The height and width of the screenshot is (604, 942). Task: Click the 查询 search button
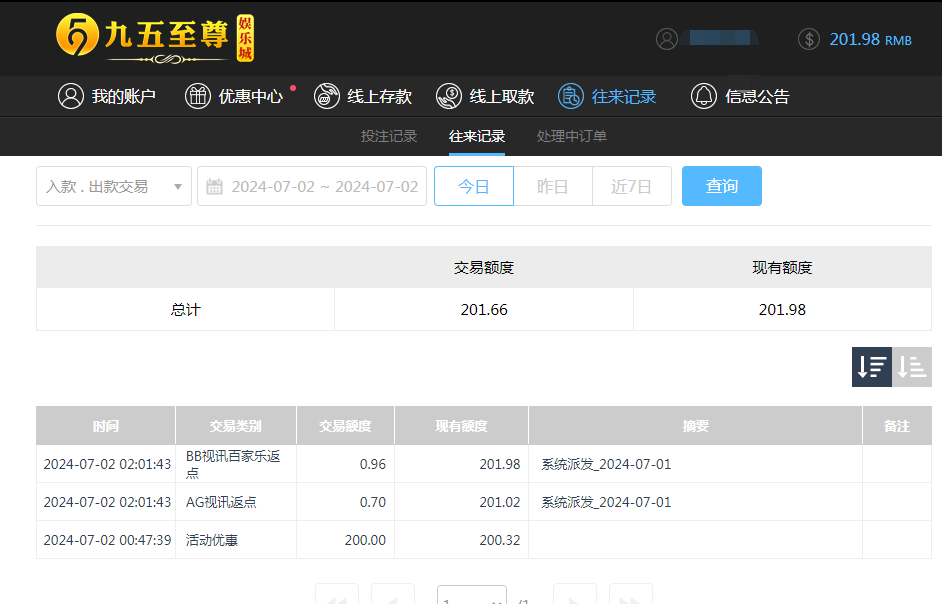tap(722, 186)
